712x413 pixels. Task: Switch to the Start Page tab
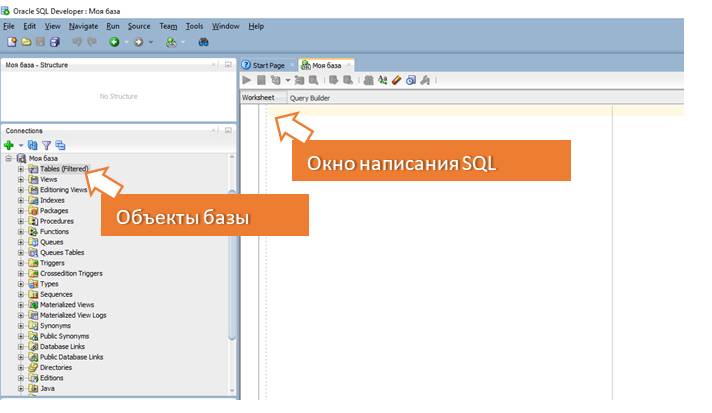[268, 65]
